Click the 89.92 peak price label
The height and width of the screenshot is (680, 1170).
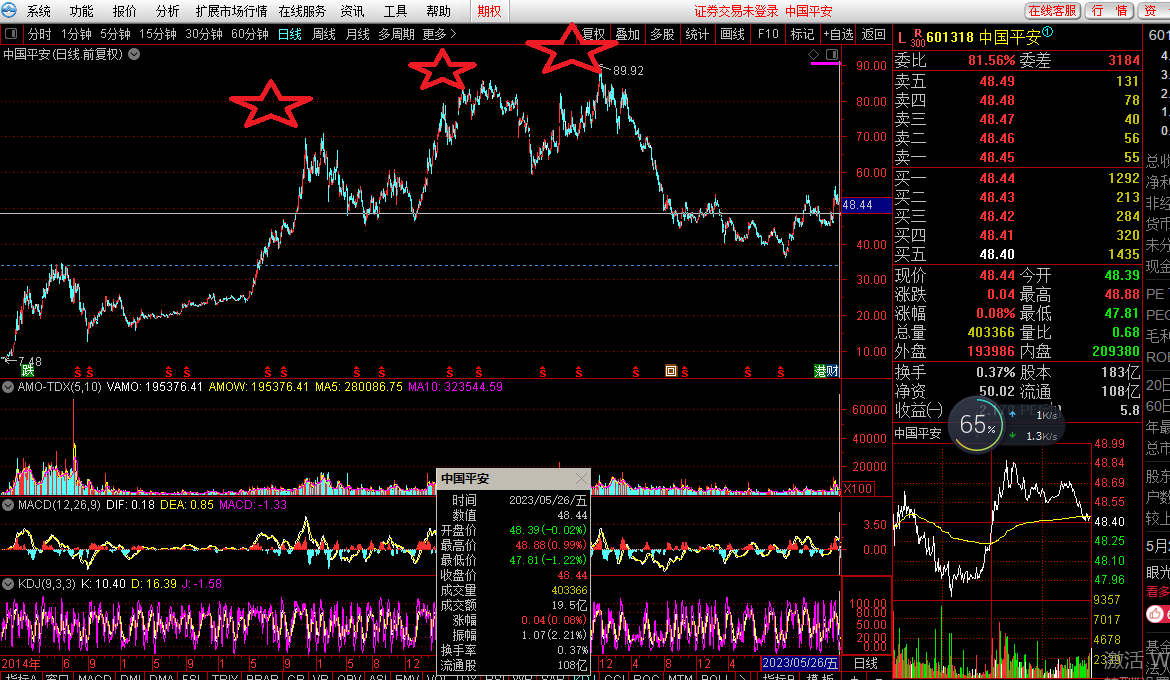(628, 70)
